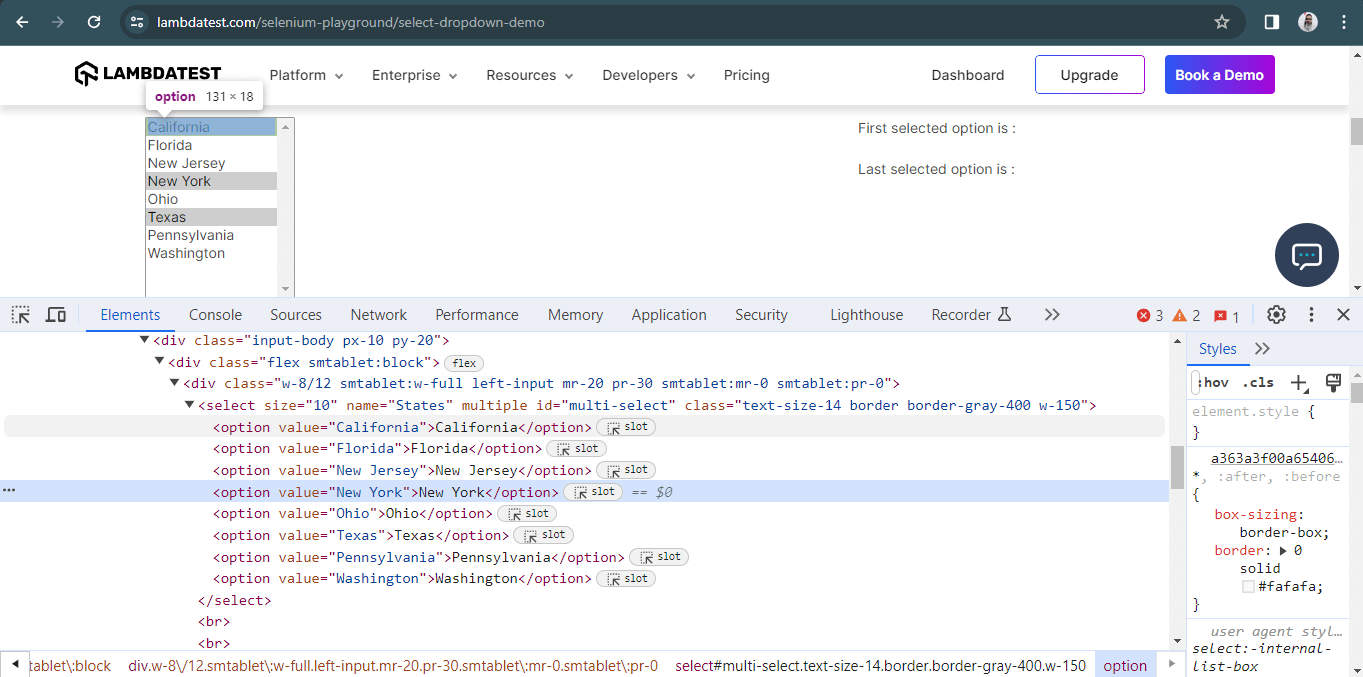Show more DevTools tabs chevron

click(x=1051, y=315)
